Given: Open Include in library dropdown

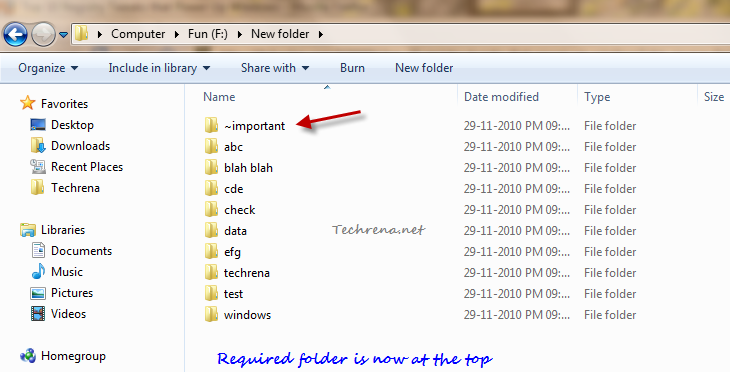Looking at the screenshot, I should (159, 68).
